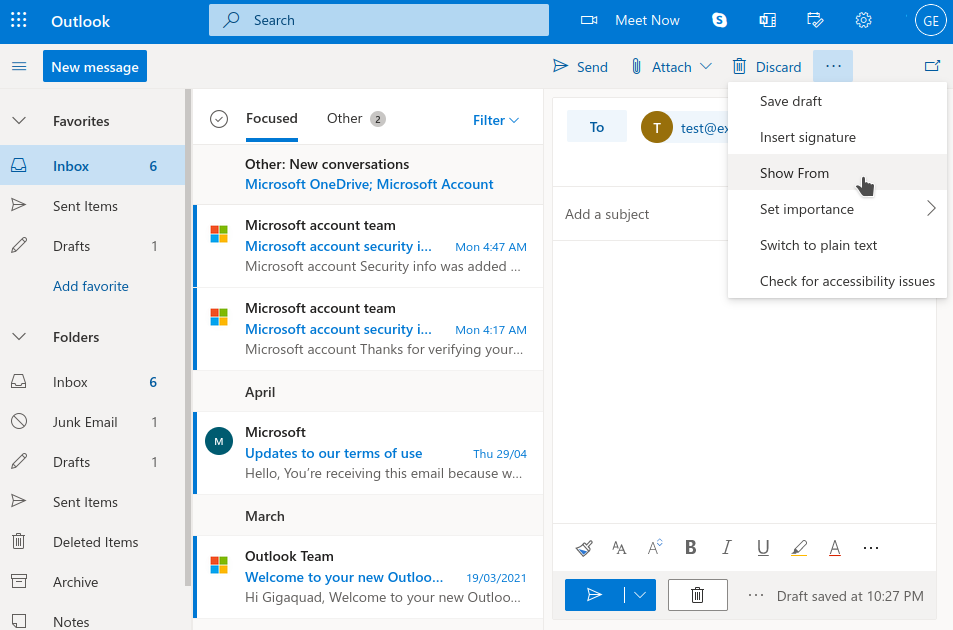This screenshot has width=953, height=630.
Task: Open the text highlight color tool
Action: (x=798, y=547)
